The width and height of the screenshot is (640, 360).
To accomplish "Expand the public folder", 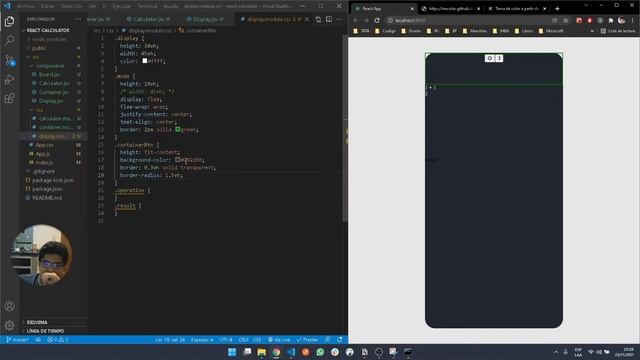I will coord(39,48).
